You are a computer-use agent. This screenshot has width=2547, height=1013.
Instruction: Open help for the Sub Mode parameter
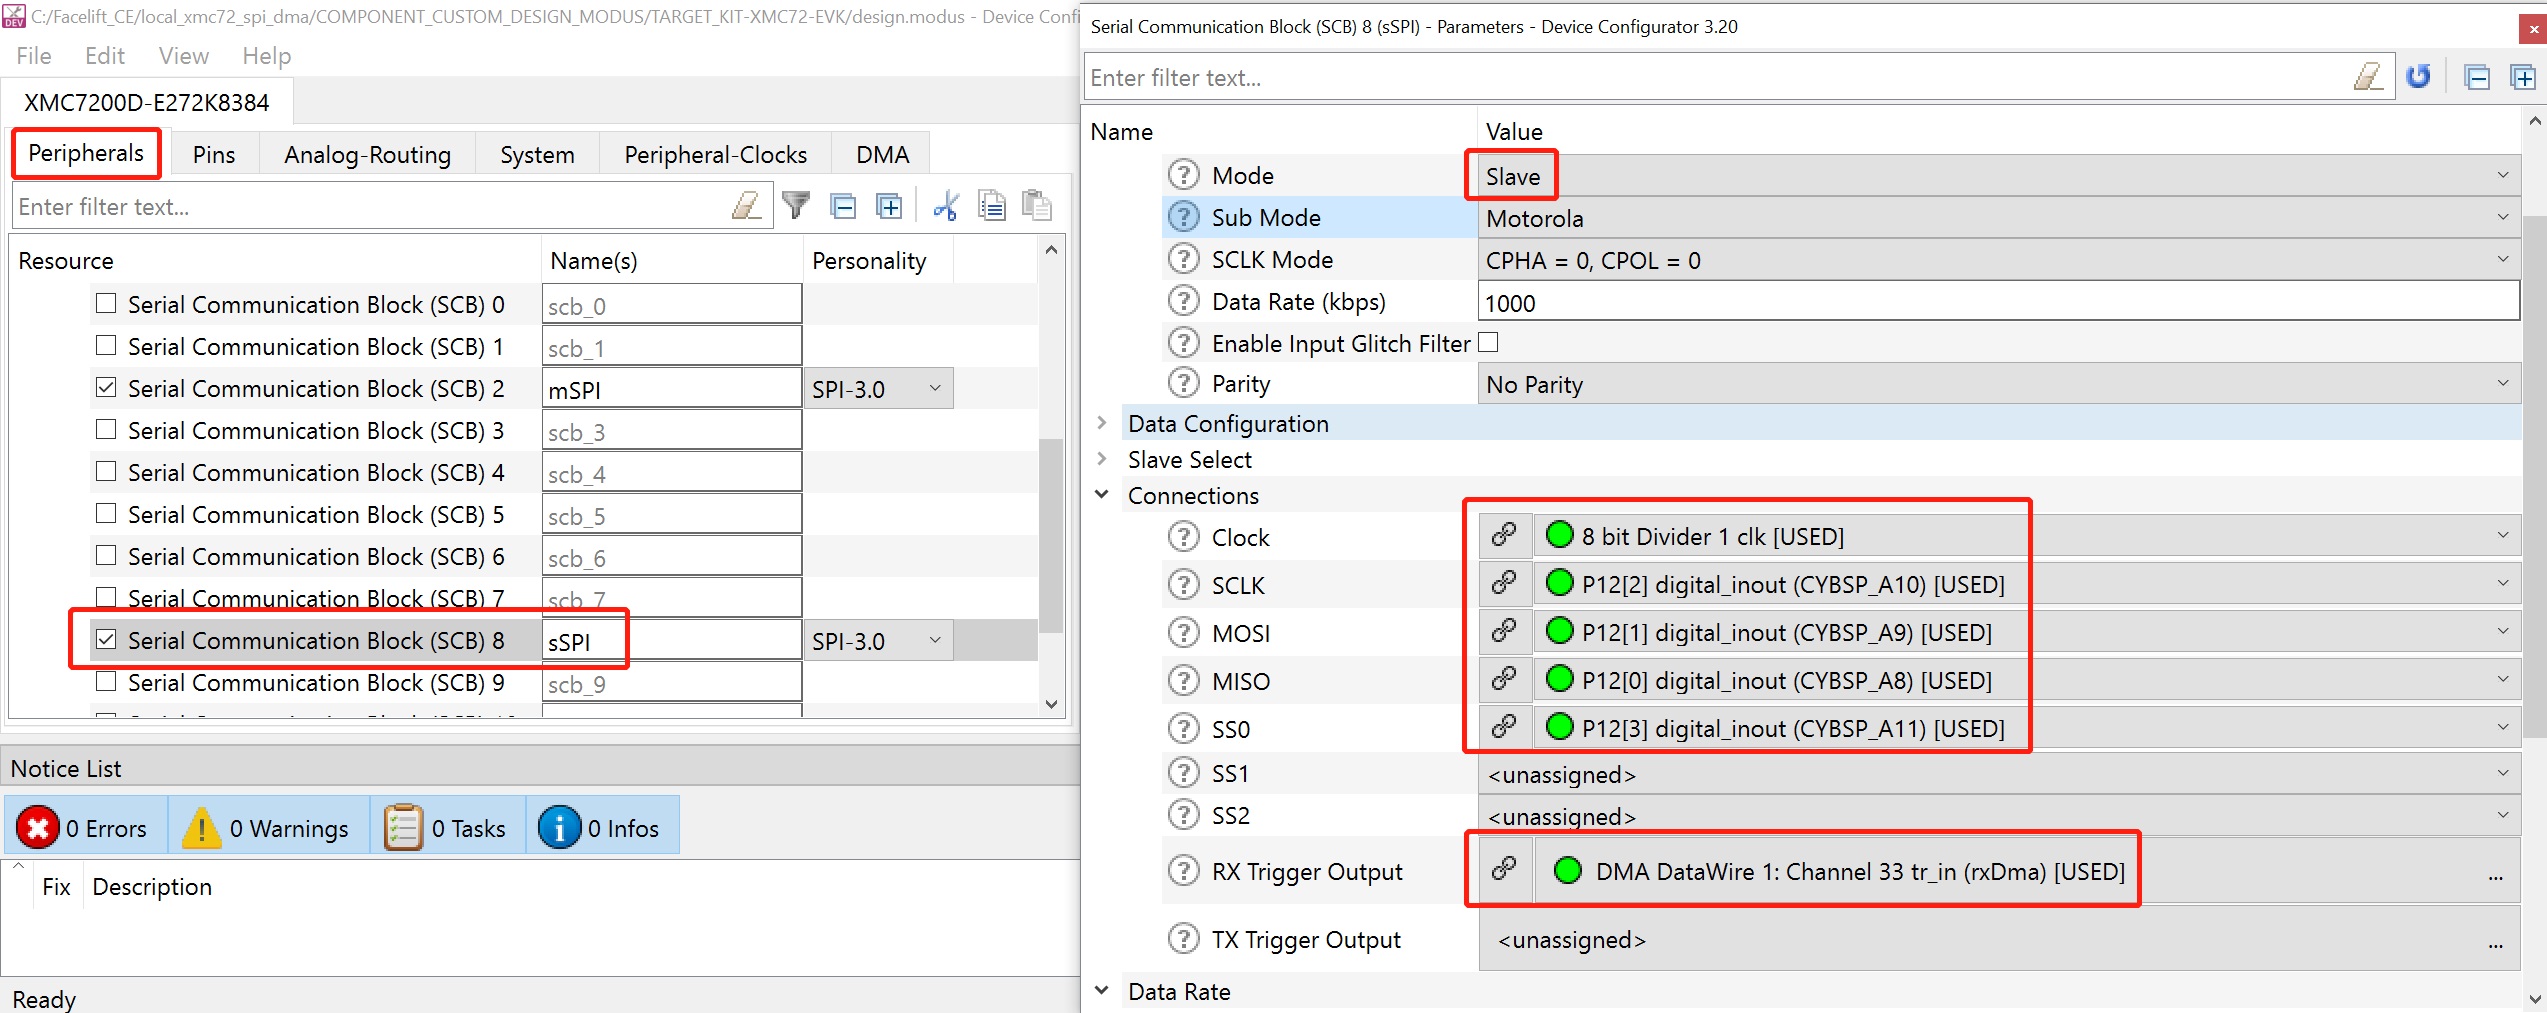[x=1183, y=217]
